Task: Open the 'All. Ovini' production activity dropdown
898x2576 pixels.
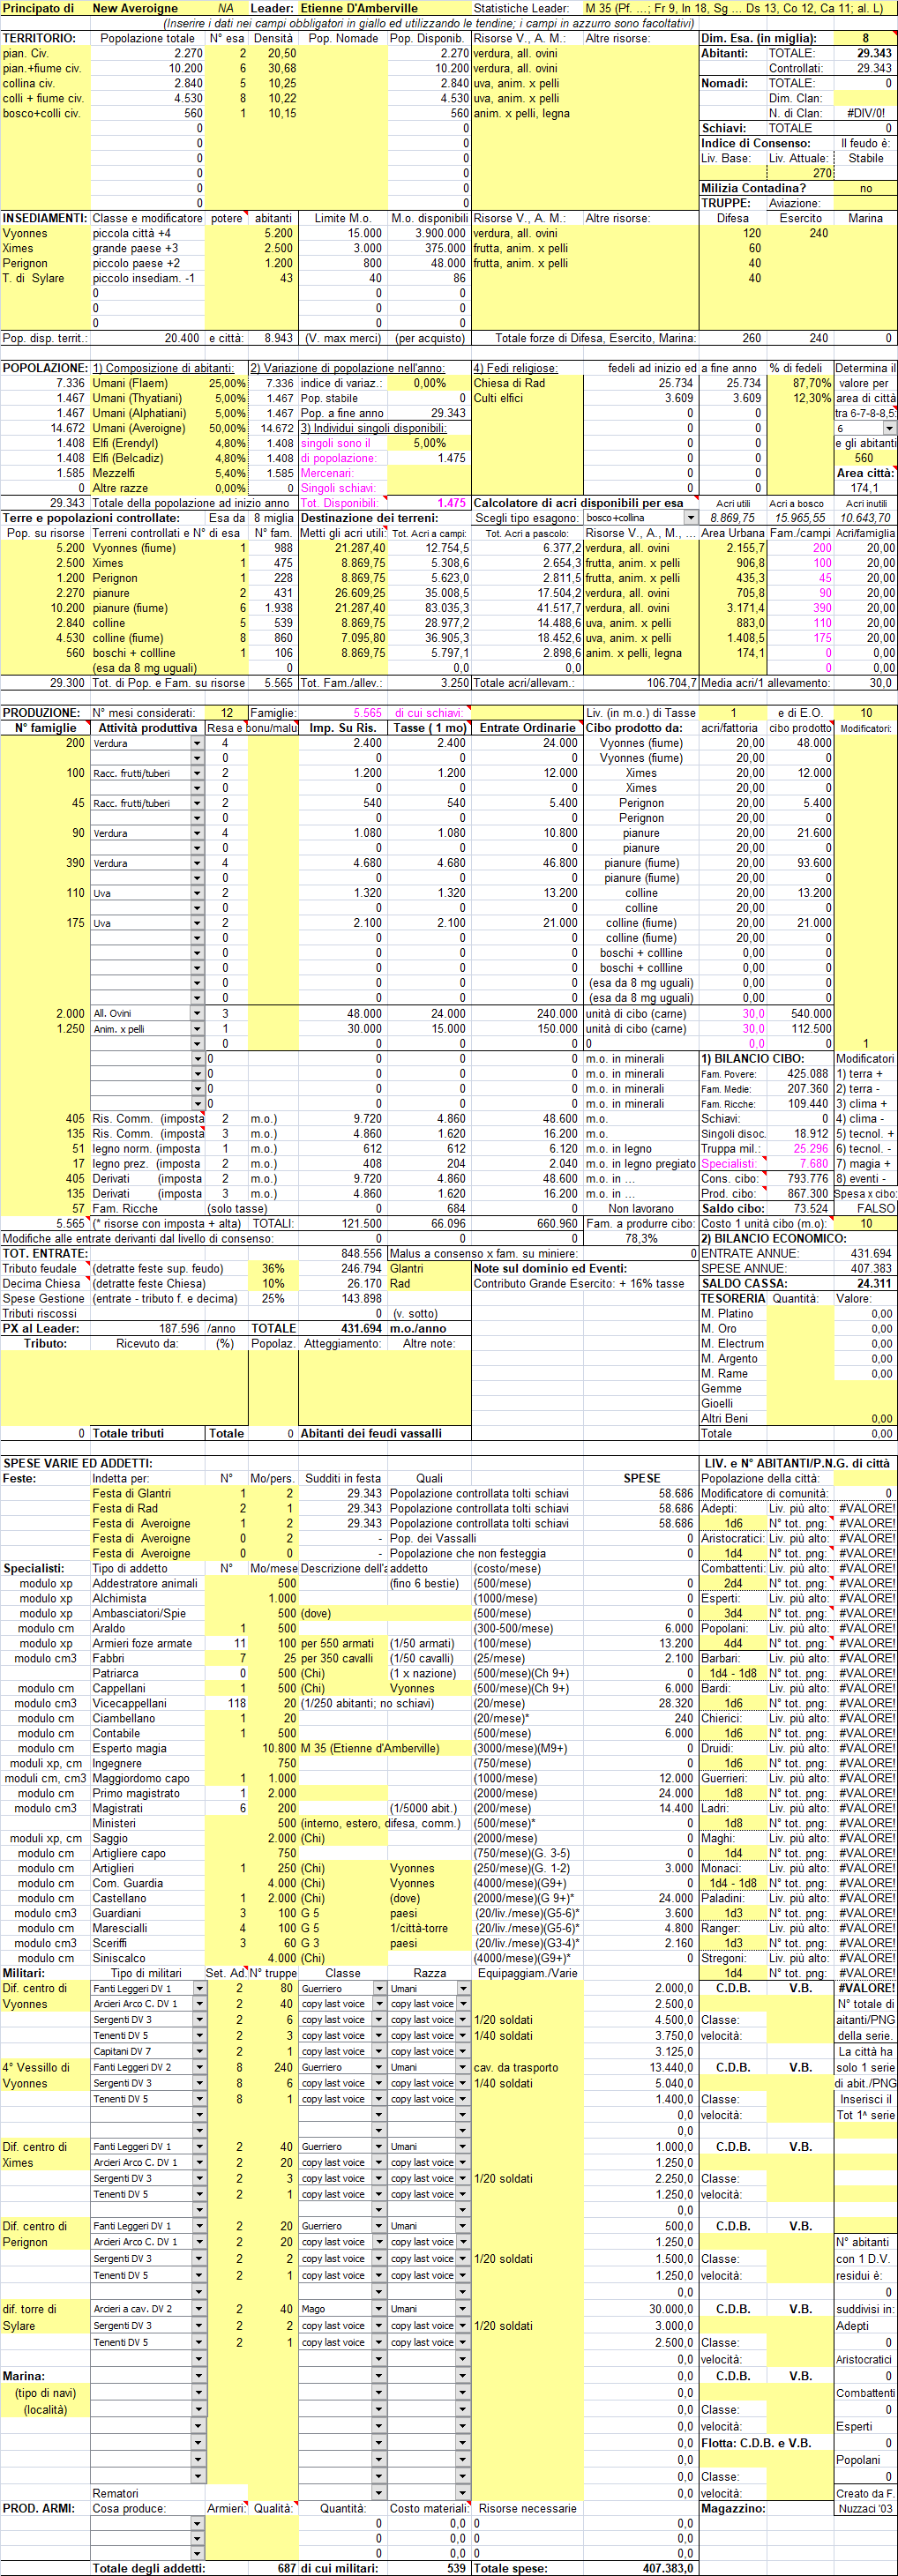Action: click(x=198, y=1013)
